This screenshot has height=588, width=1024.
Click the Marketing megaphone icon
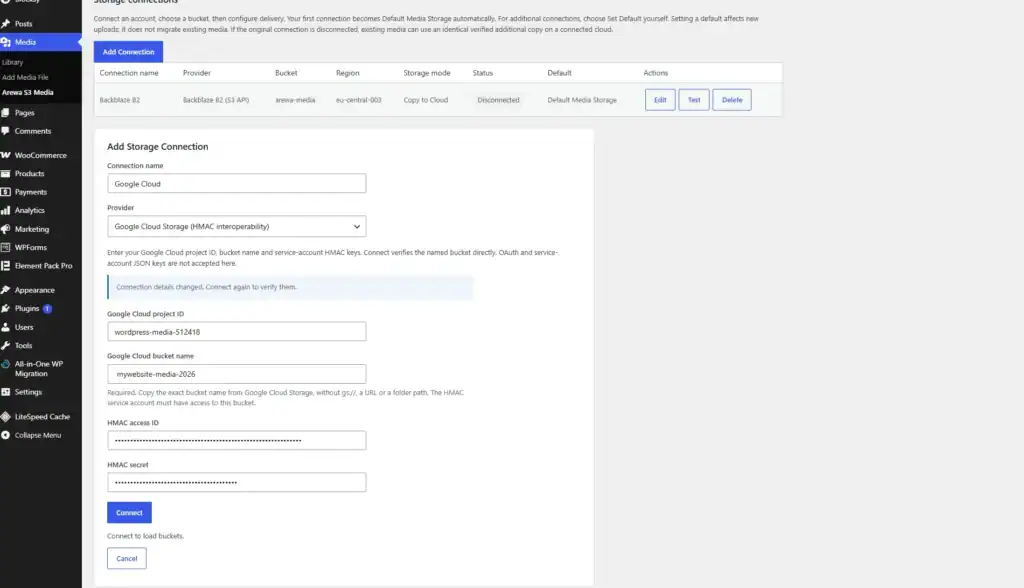pos(6,229)
